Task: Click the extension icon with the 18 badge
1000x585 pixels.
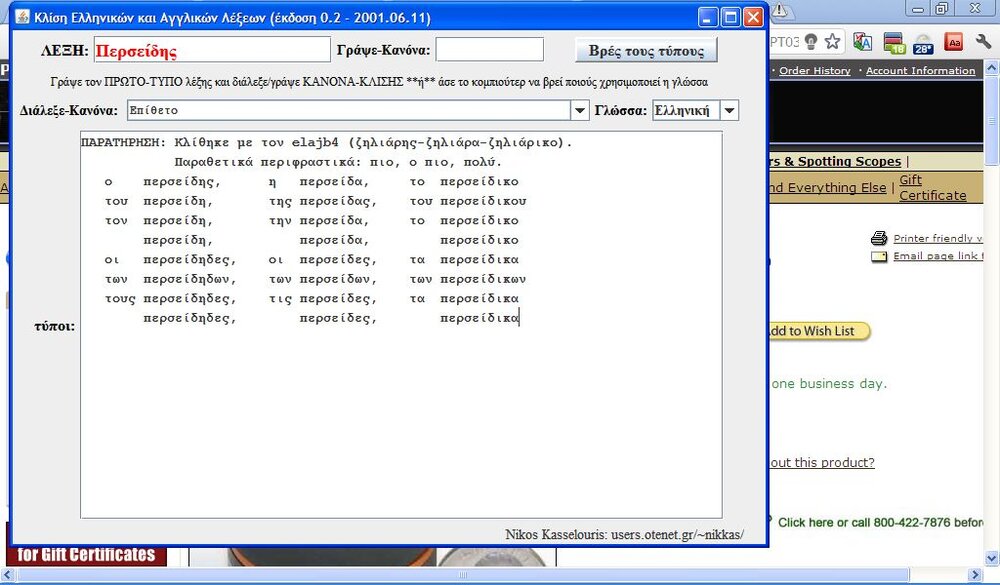Action: (893, 42)
